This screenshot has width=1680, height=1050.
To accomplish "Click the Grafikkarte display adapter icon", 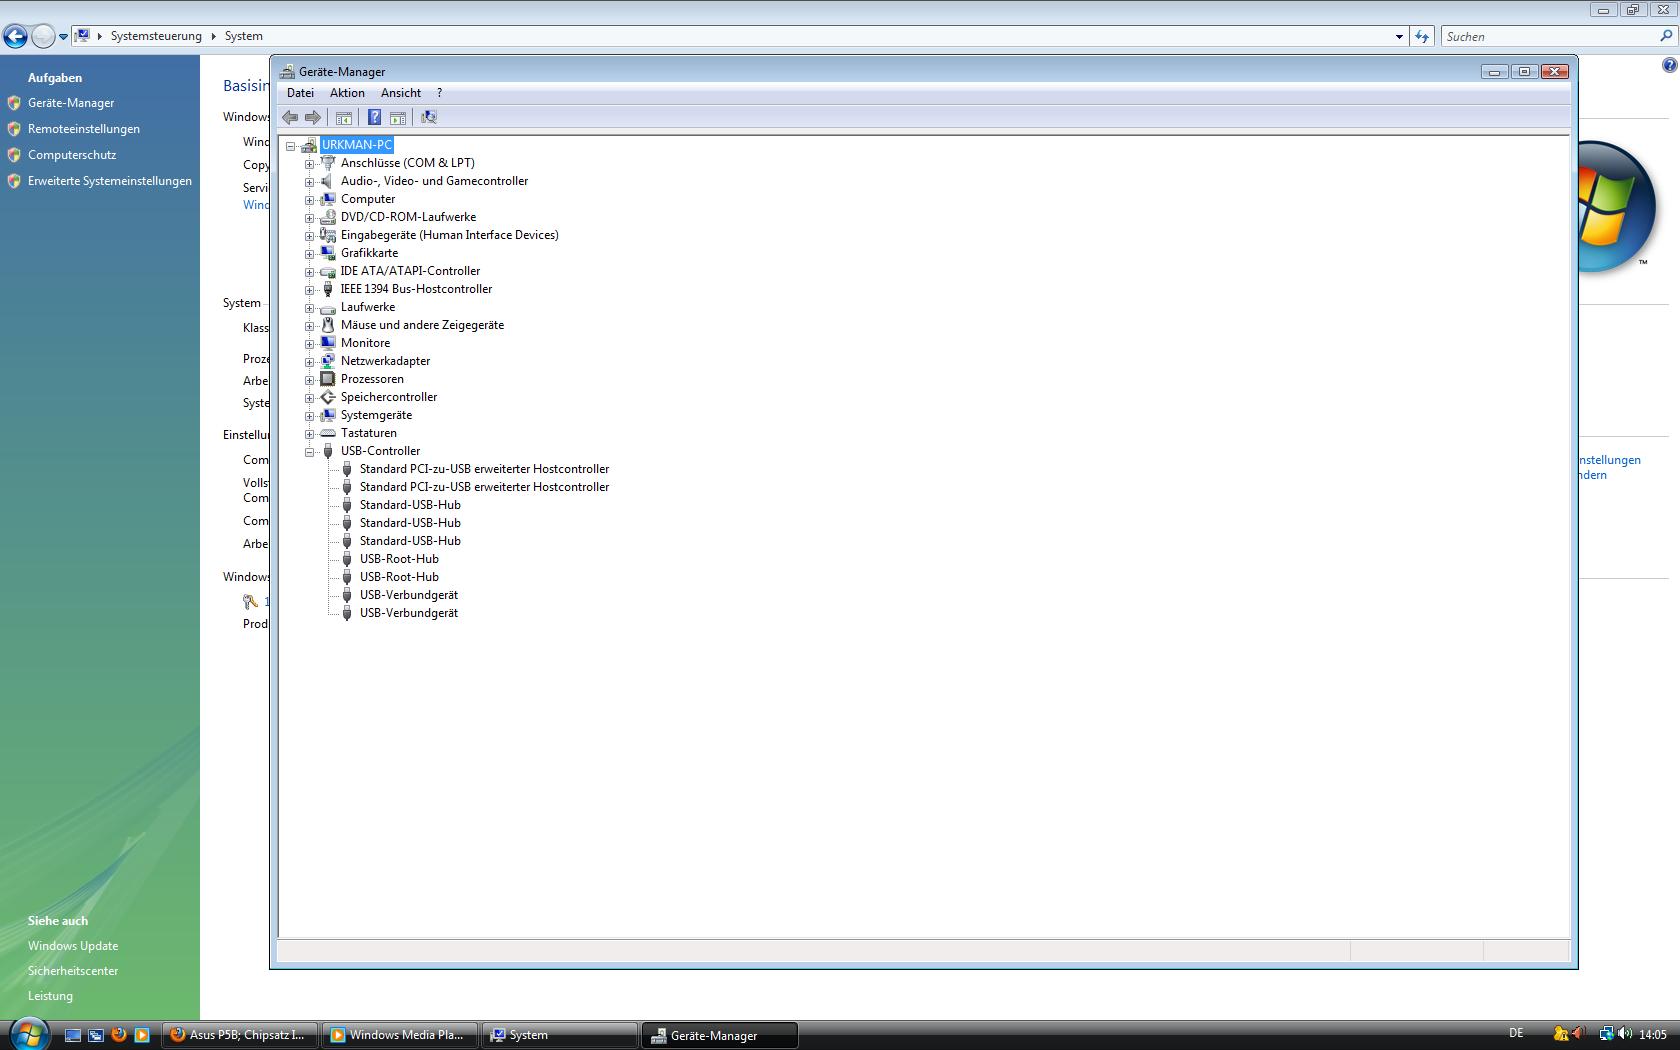I will coord(328,253).
